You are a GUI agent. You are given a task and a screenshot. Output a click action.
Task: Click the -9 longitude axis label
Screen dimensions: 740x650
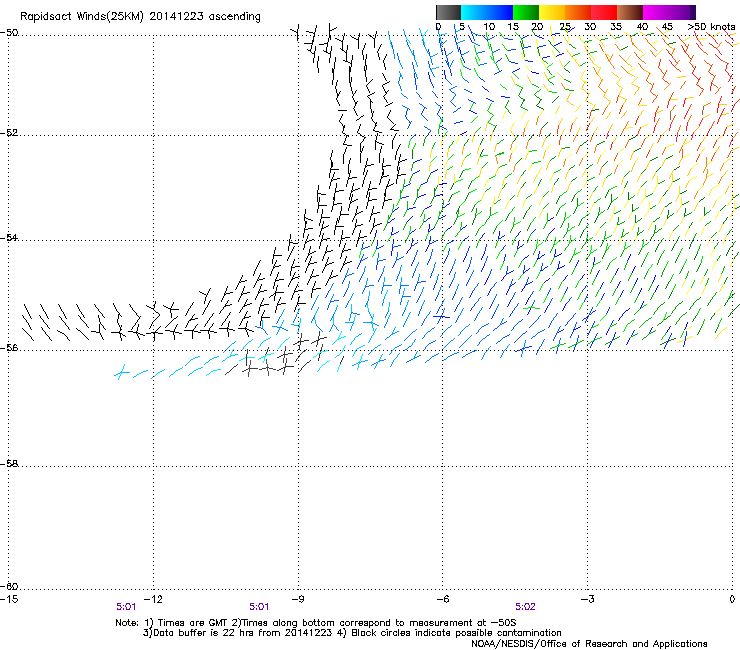pyautogui.click(x=298, y=599)
